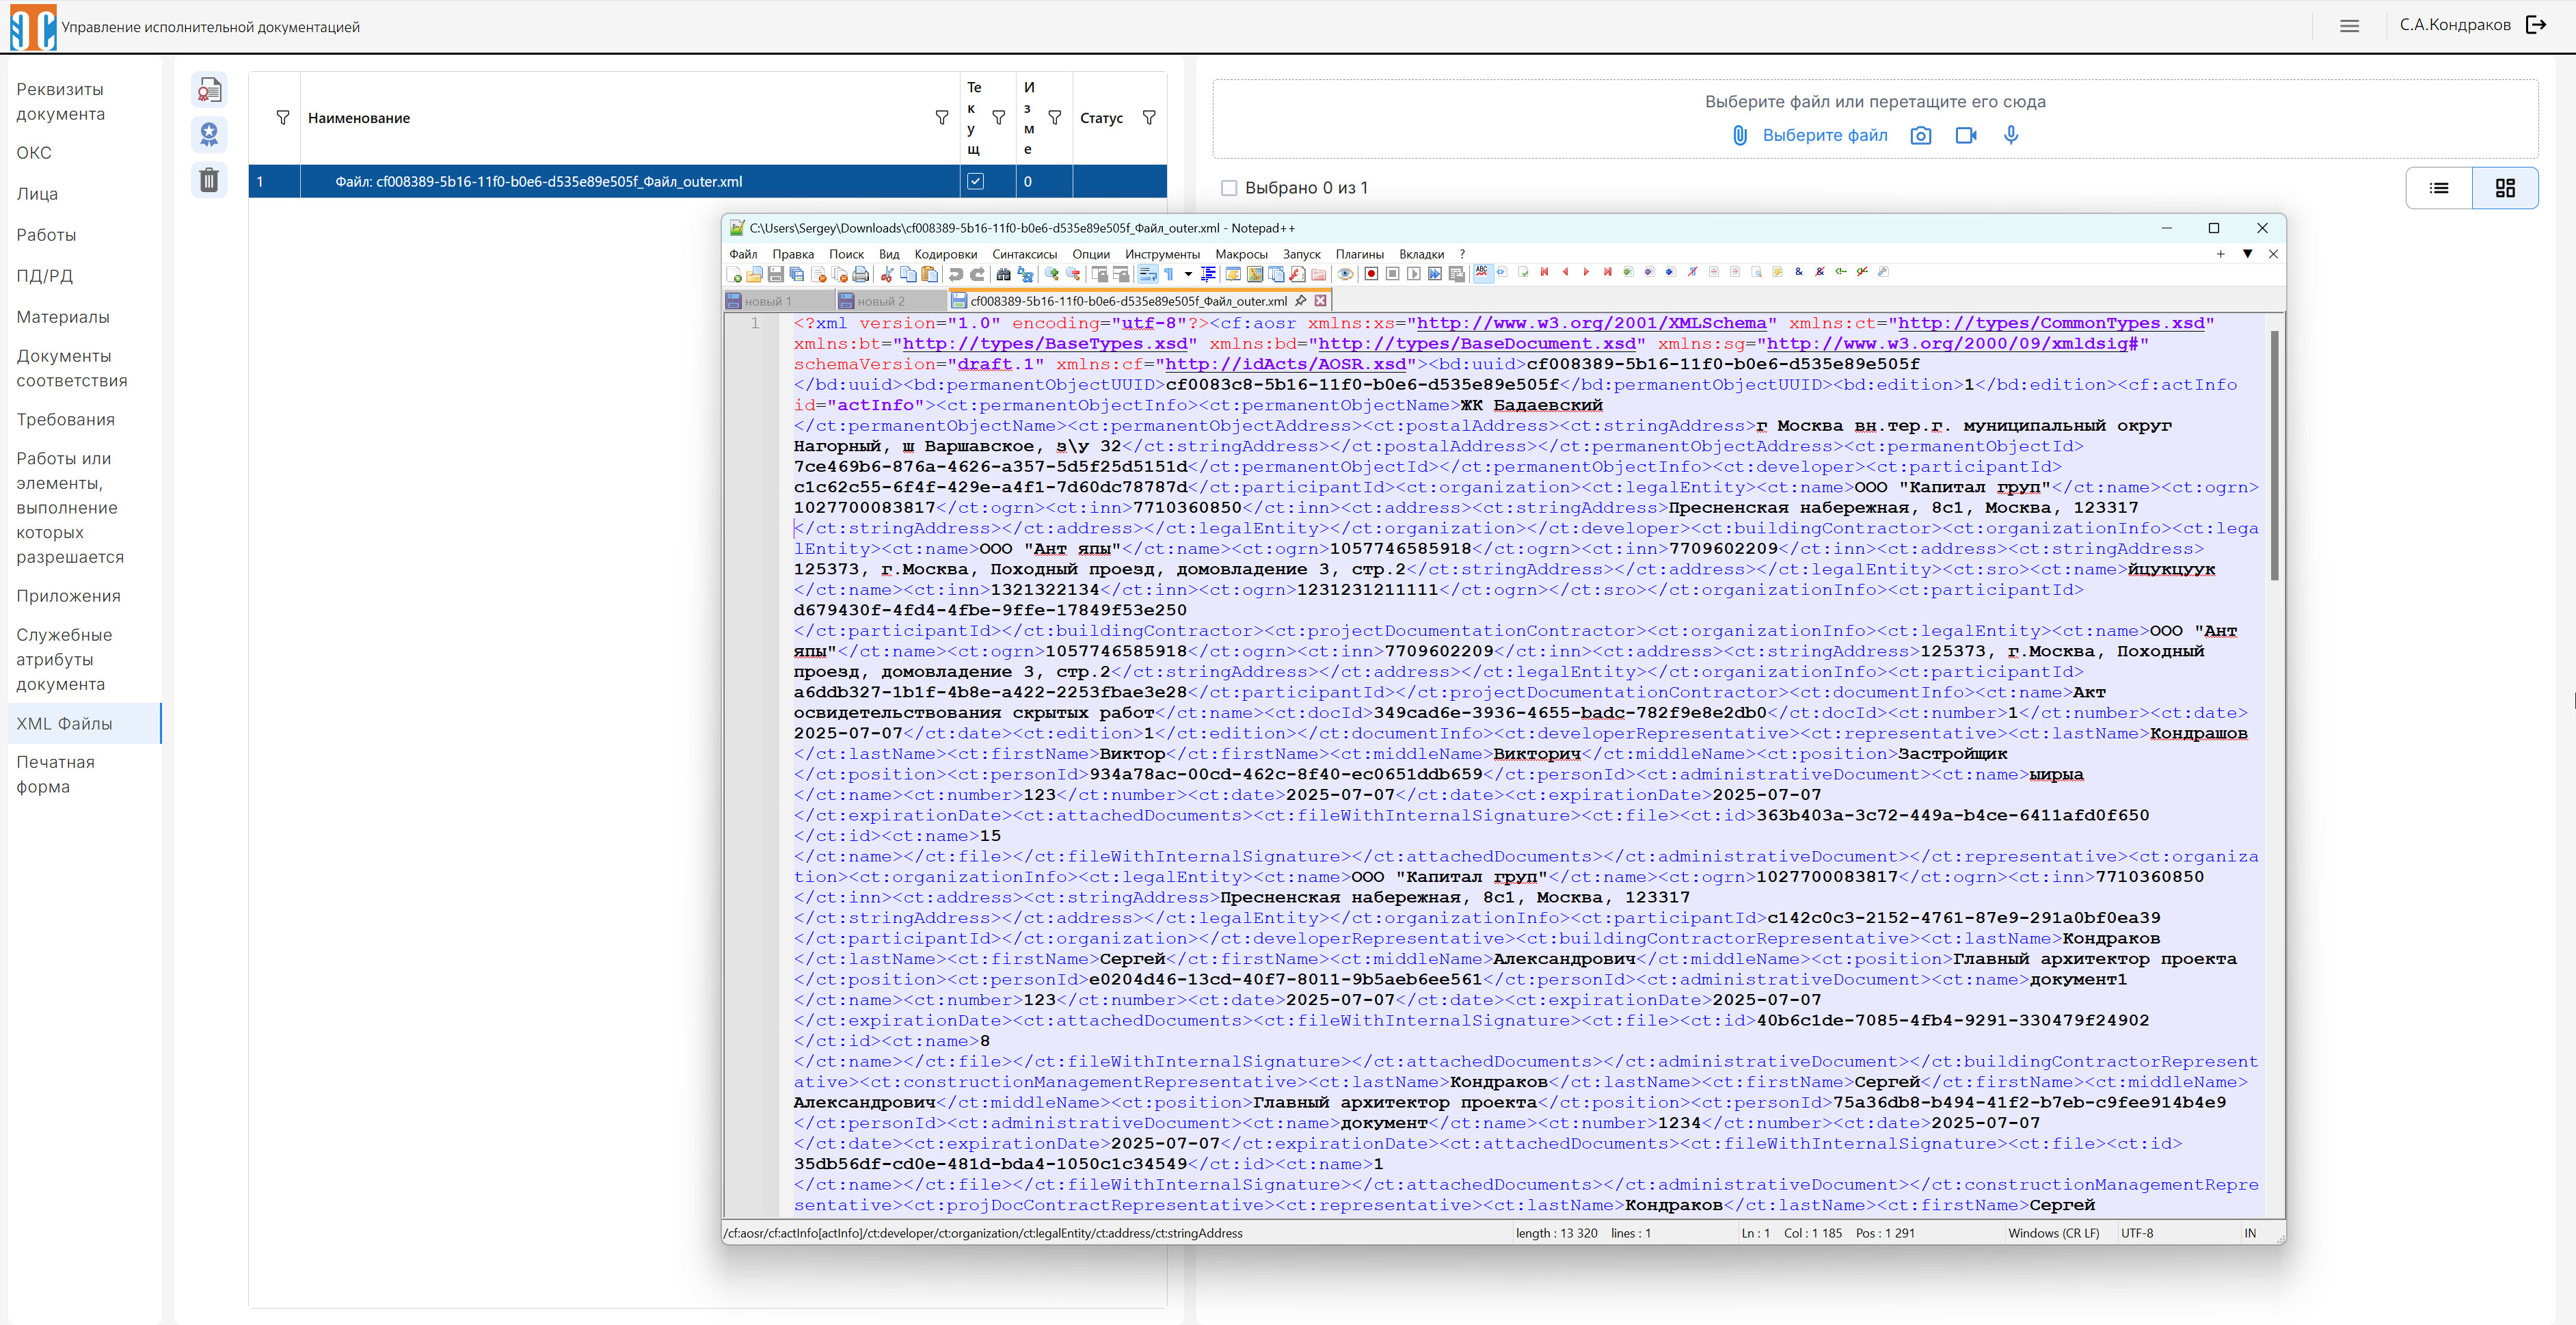Save the file with Notepad++ floppy icon

pyautogui.click(x=776, y=274)
